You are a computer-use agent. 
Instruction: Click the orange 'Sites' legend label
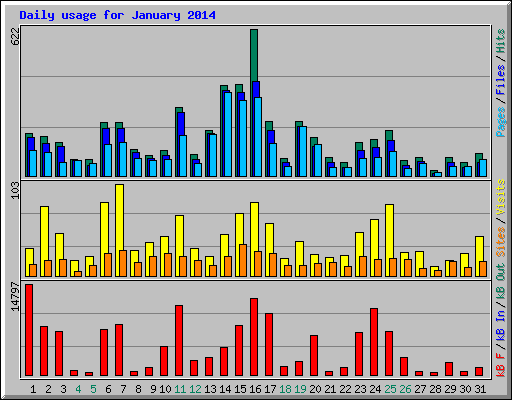[x=500, y=242]
